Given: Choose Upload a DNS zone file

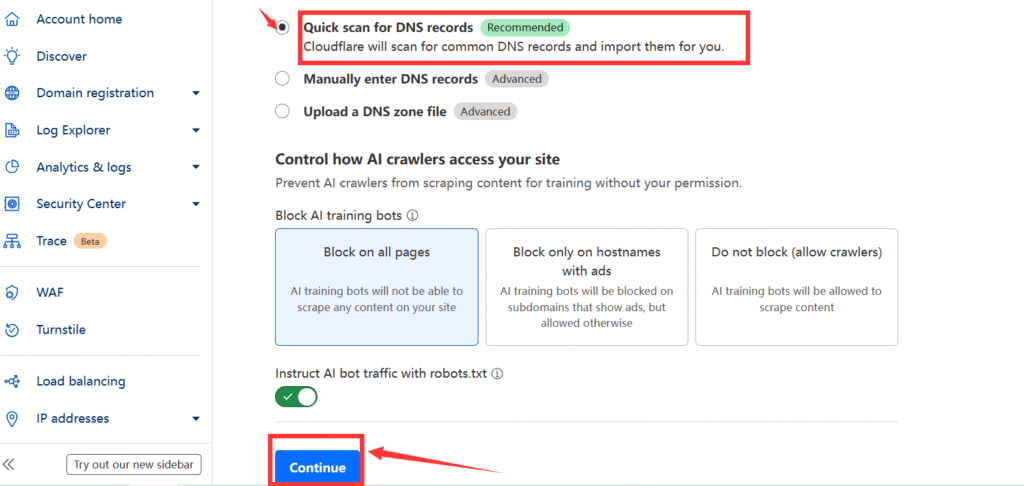Looking at the screenshot, I should 283,112.
